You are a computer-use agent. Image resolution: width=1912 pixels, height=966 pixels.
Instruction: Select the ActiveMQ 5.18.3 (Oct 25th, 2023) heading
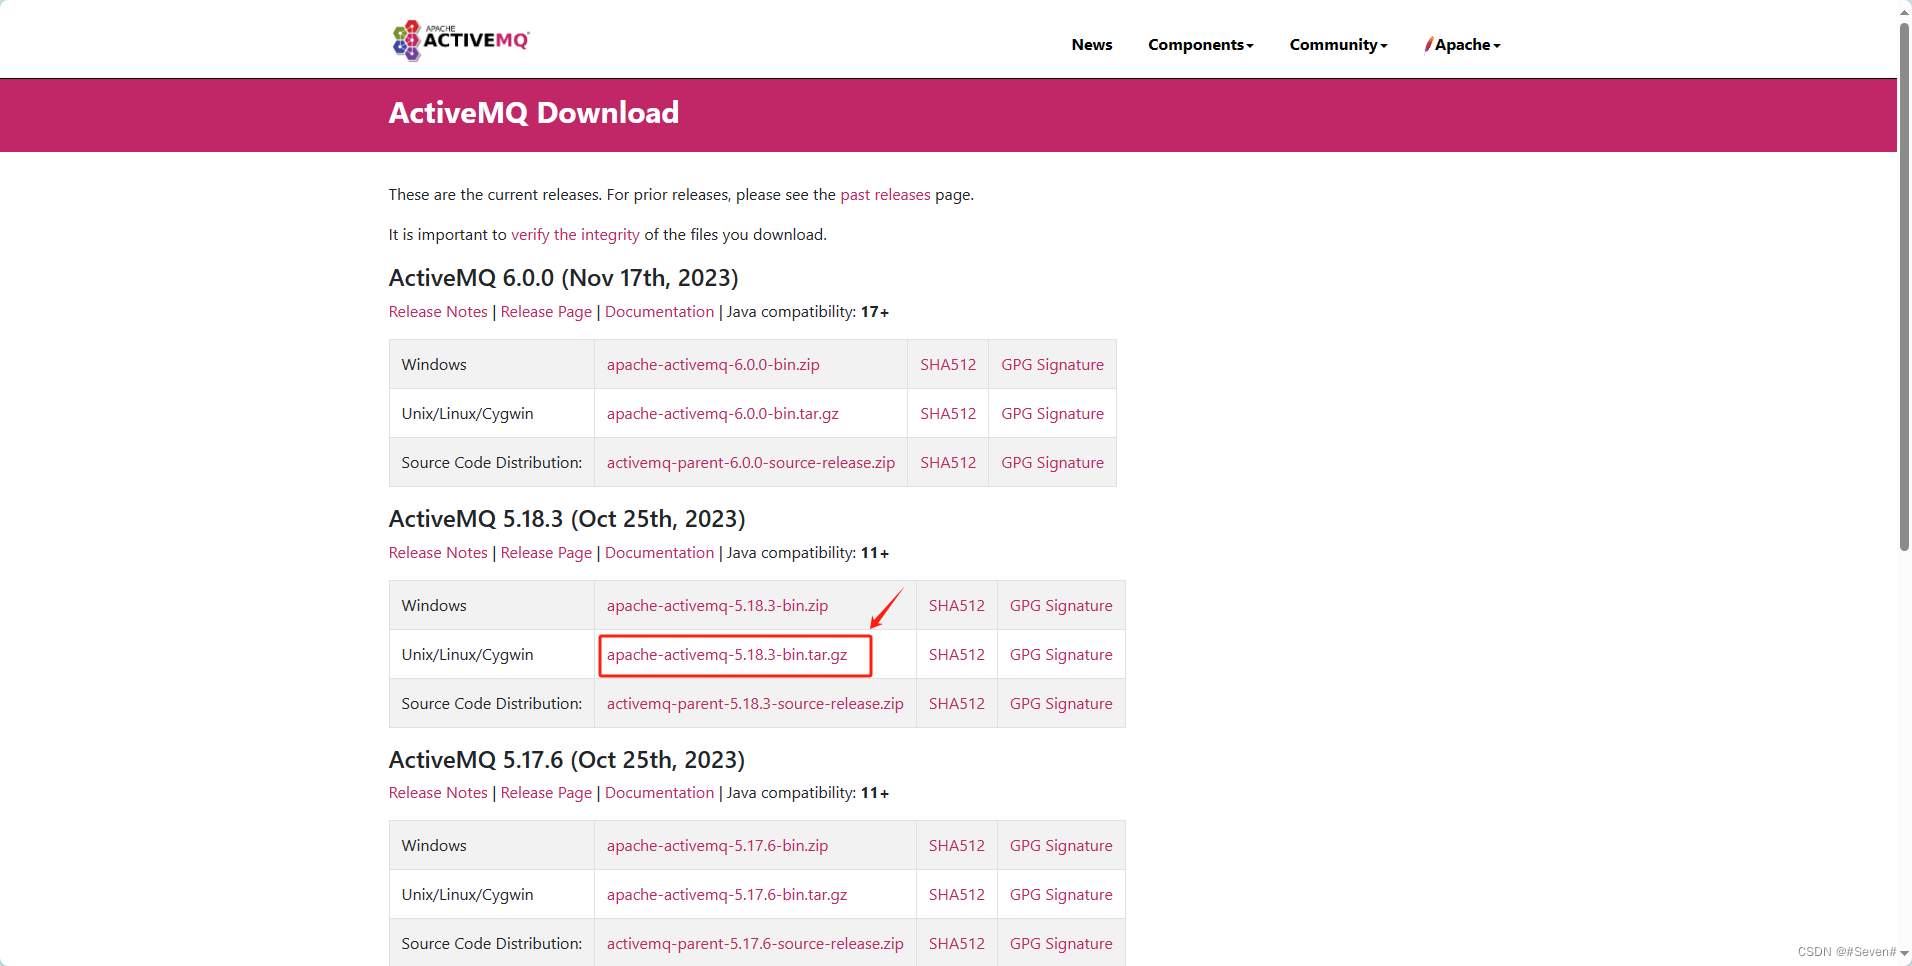coord(567,519)
